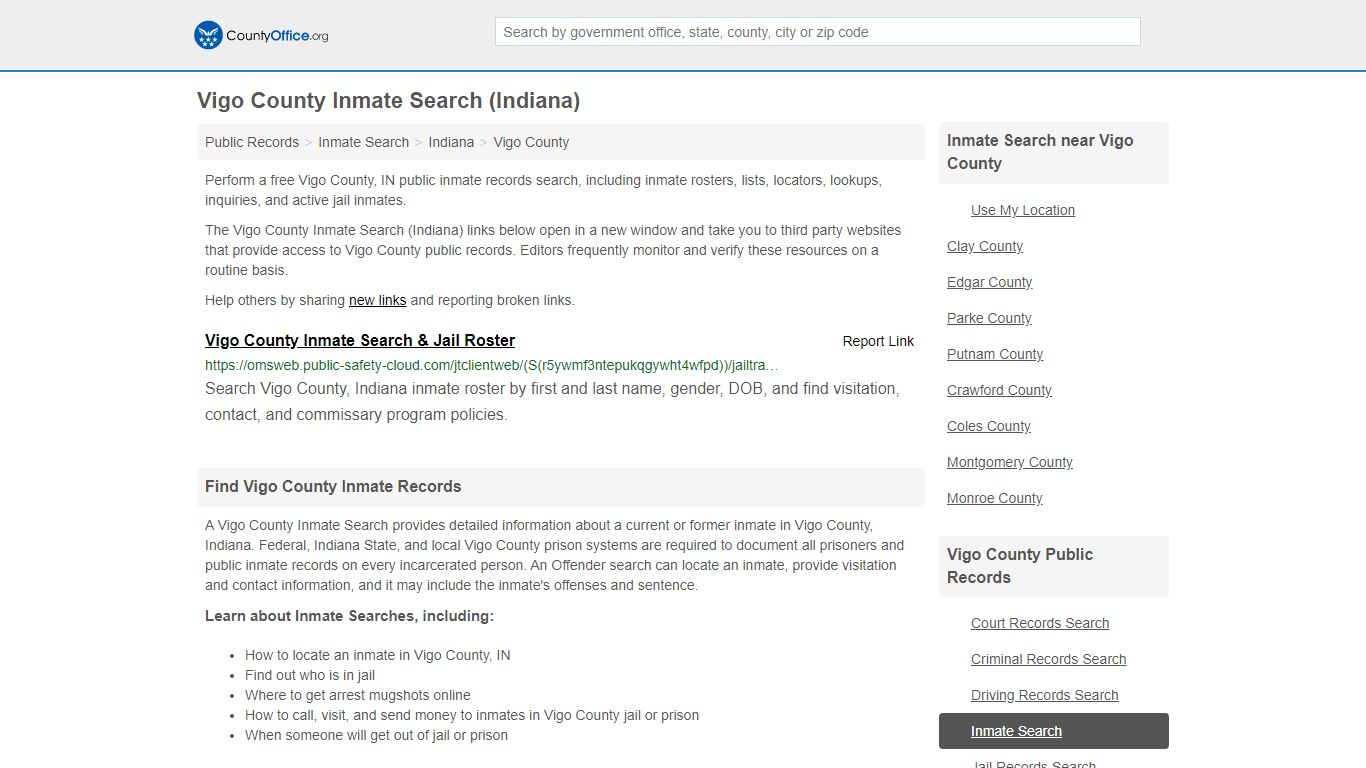Click 'When someone will get out of jail' bullet
This screenshot has height=768, width=1366.
(x=376, y=735)
